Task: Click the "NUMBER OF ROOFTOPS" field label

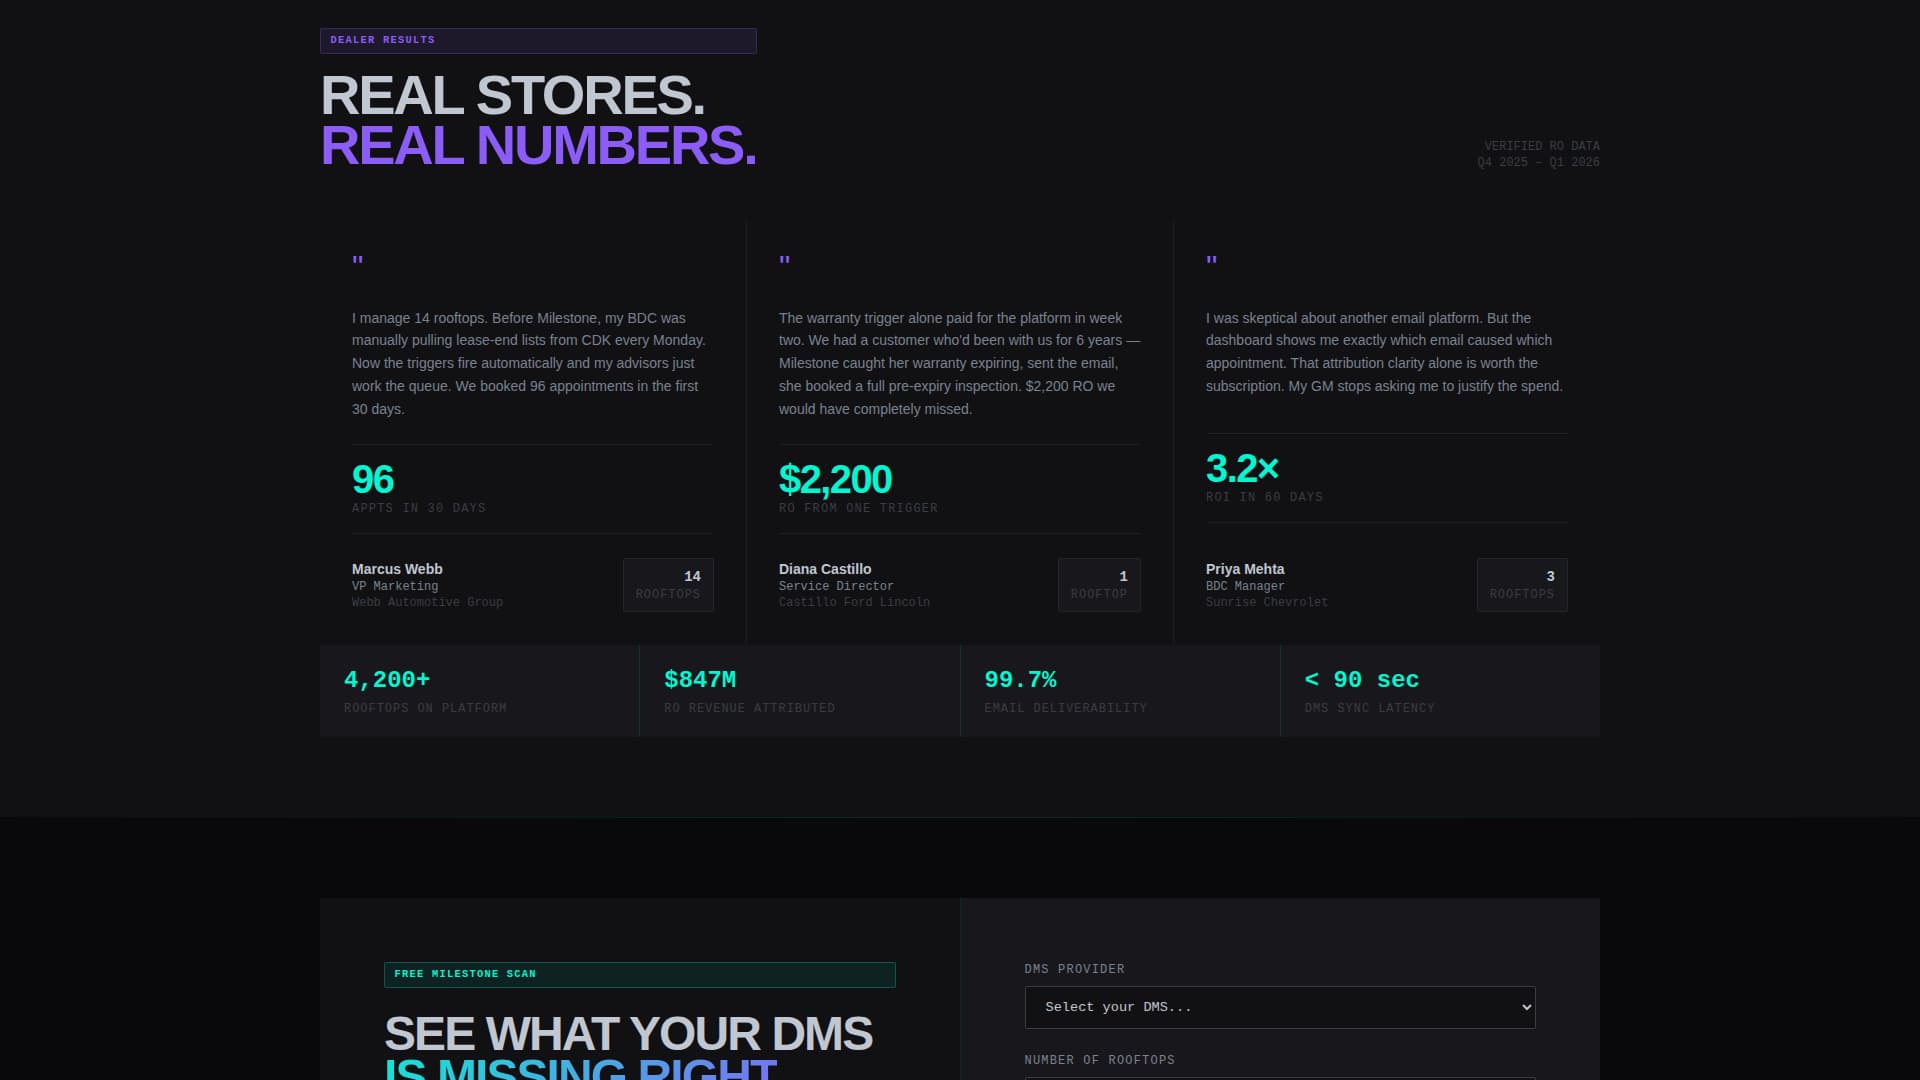Action: click(1099, 1061)
